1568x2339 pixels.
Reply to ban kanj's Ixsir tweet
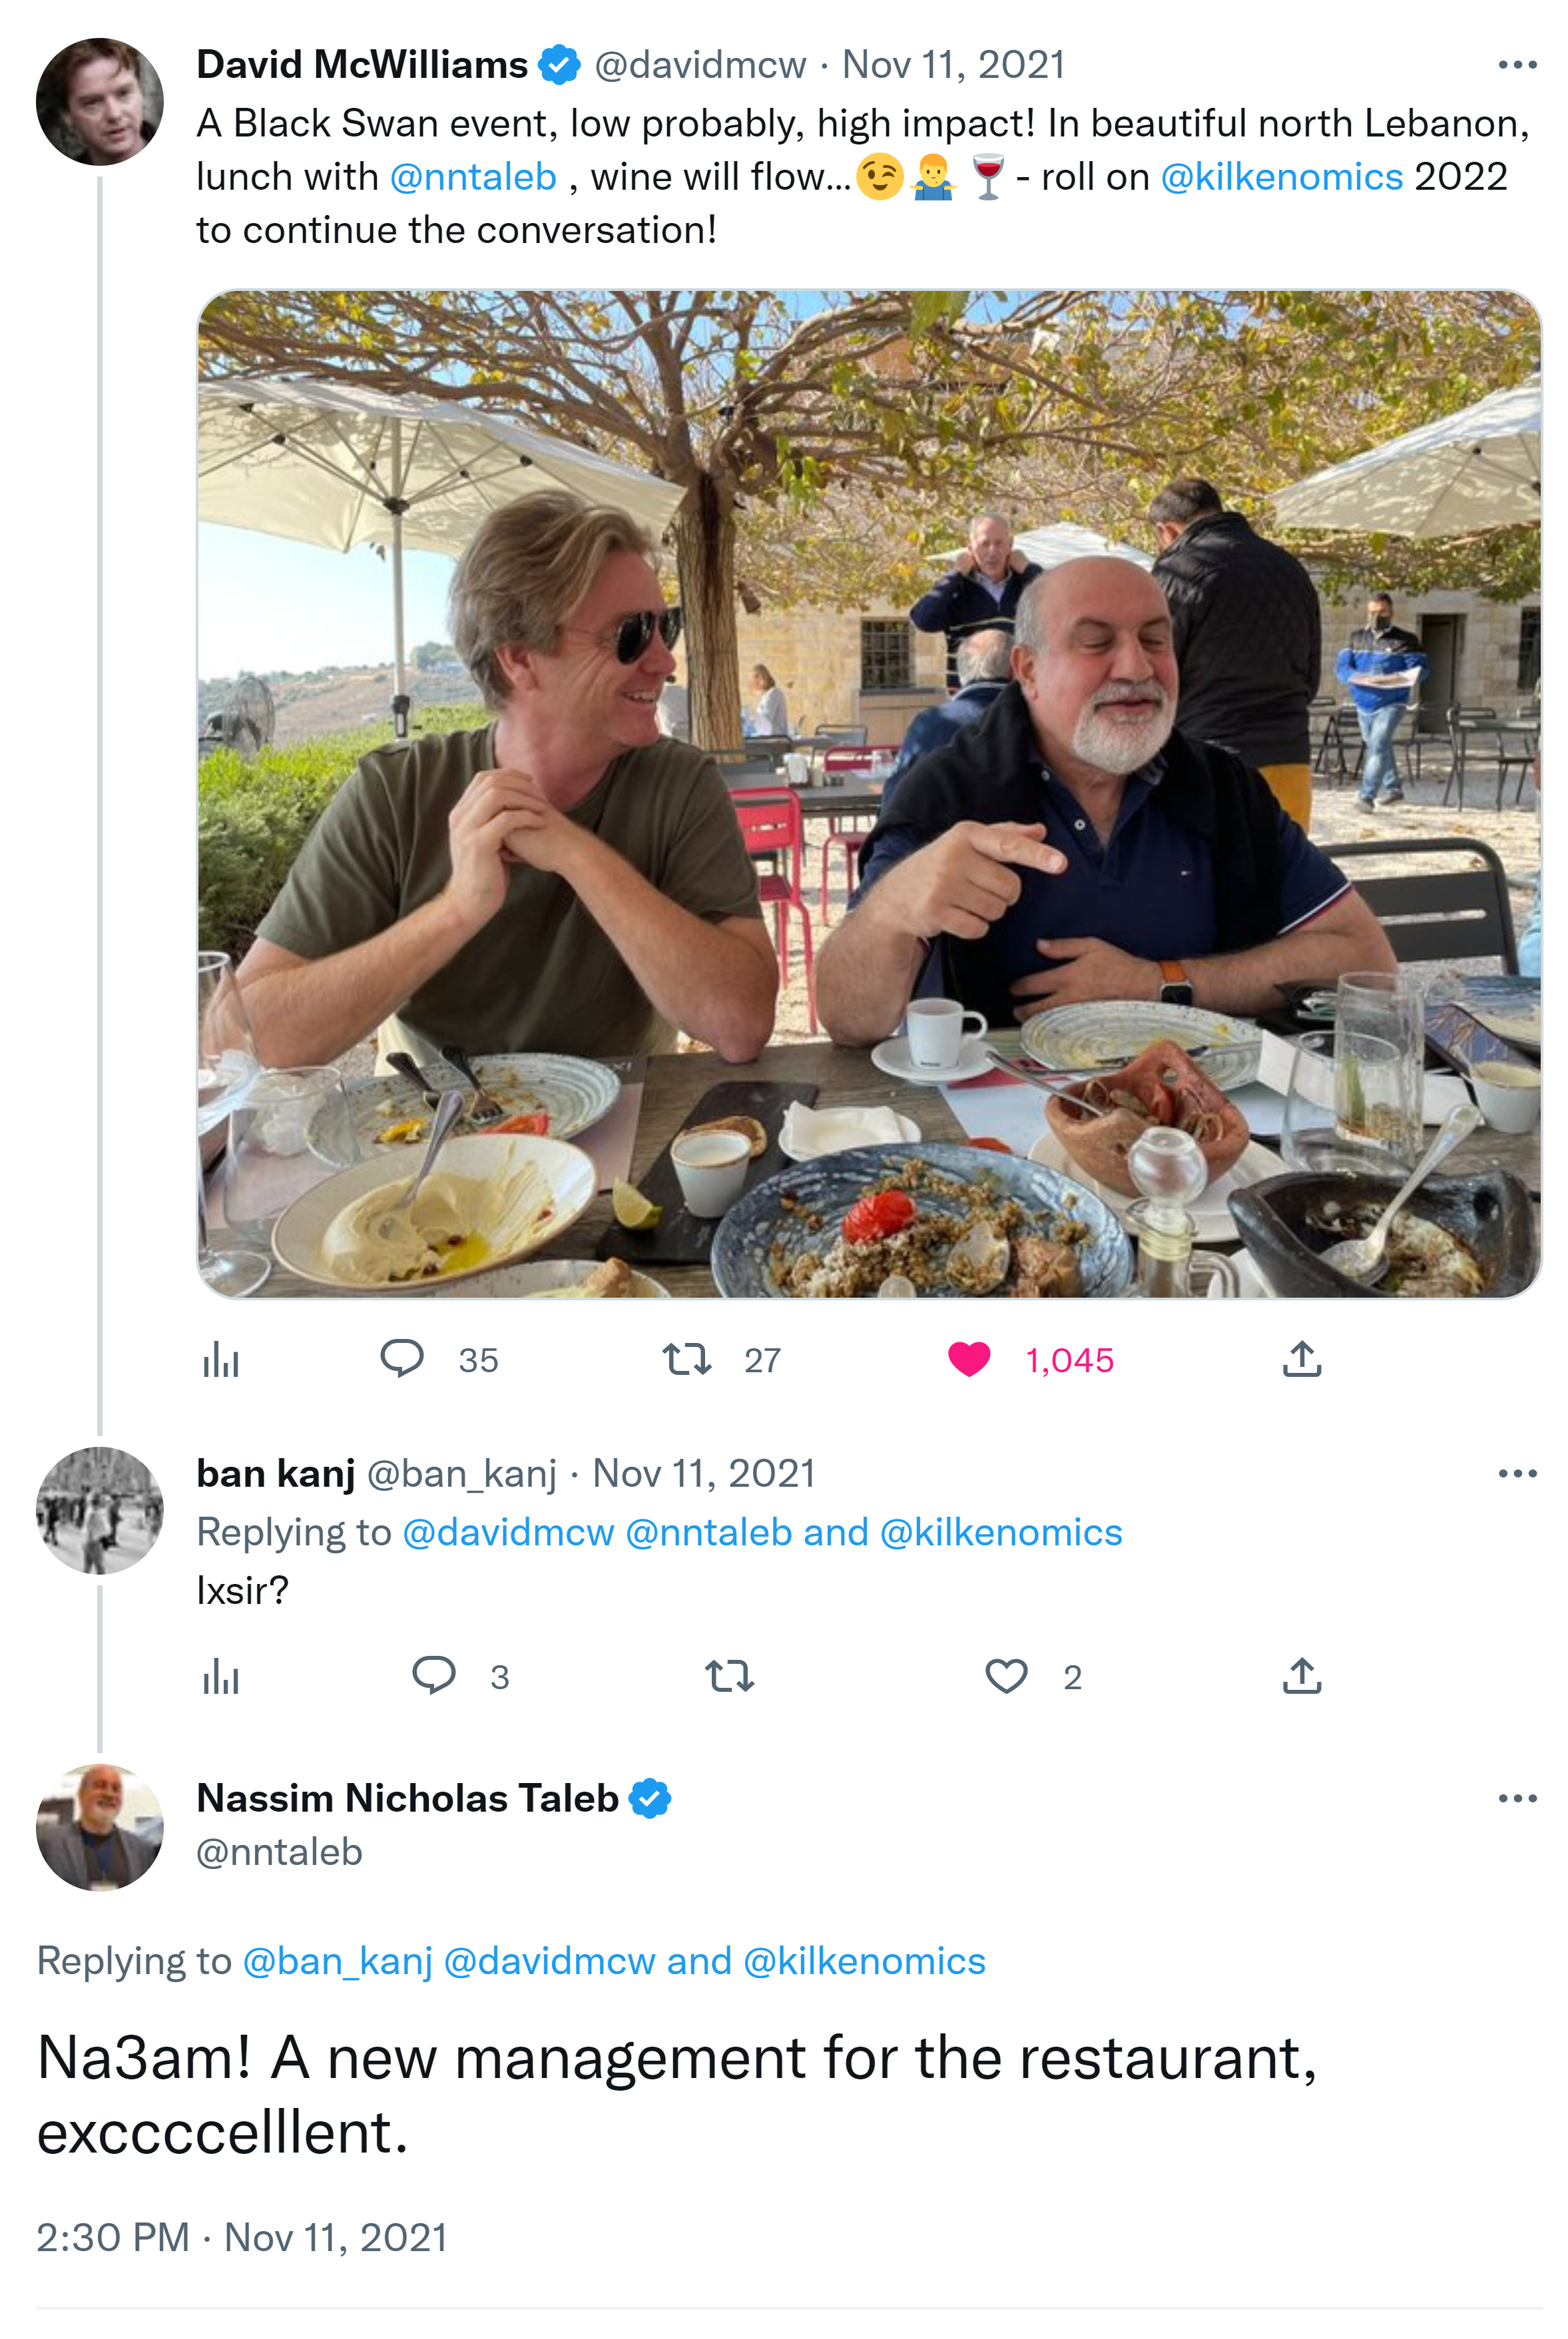(434, 1676)
